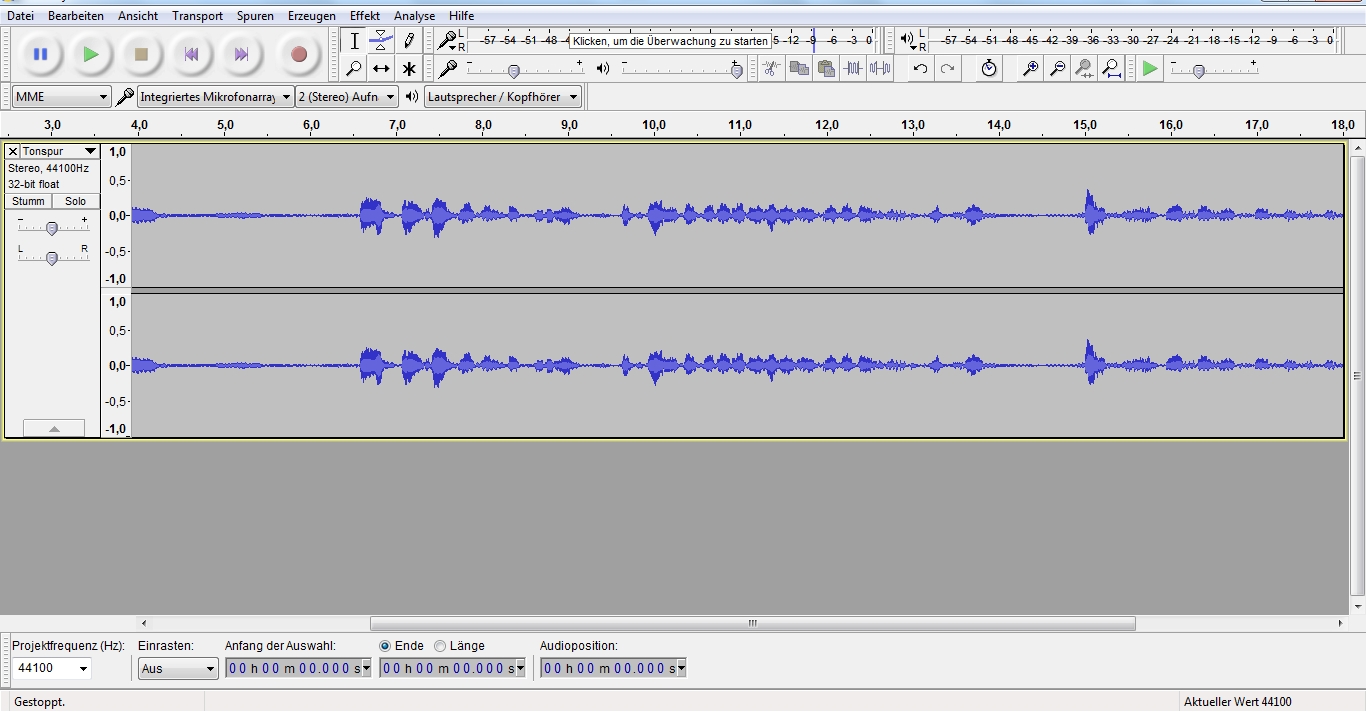The image size is (1366, 712).
Task: Select the Länge radio button
Action: (440, 646)
